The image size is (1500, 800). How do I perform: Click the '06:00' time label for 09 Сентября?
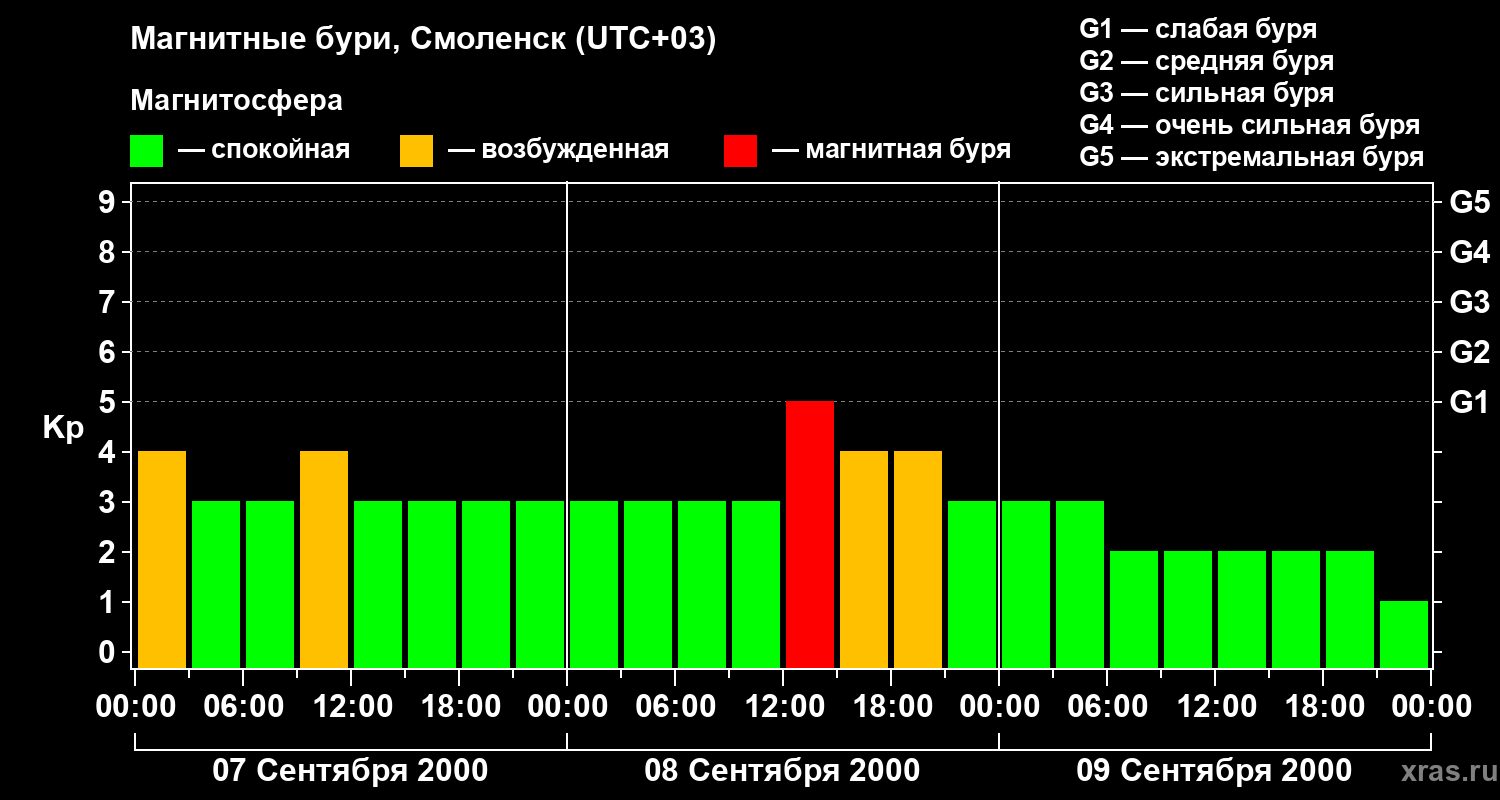click(x=1107, y=707)
